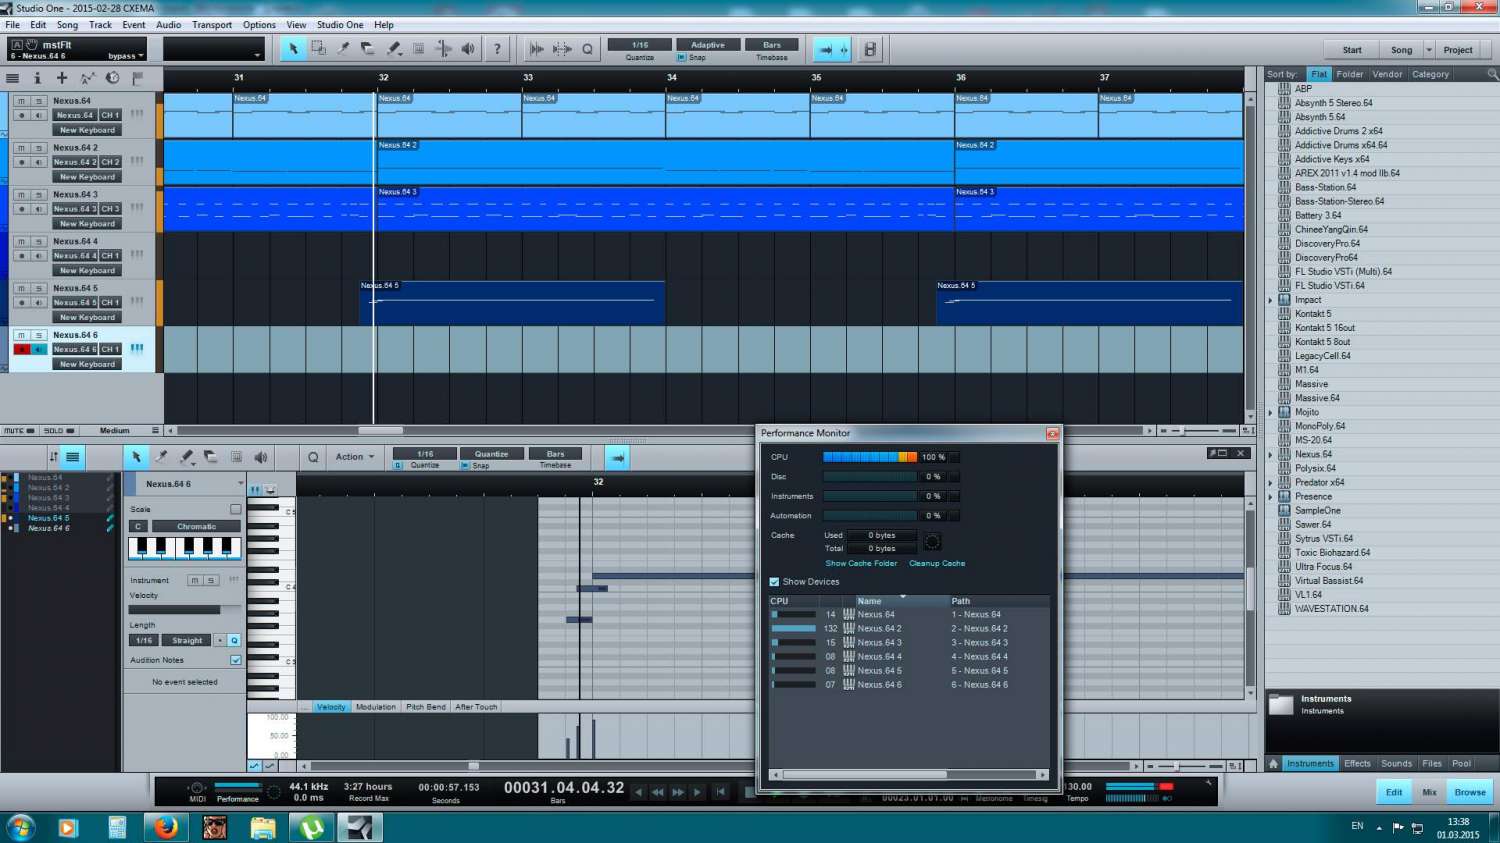Select the Mute tool in main toolbar

point(419,49)
